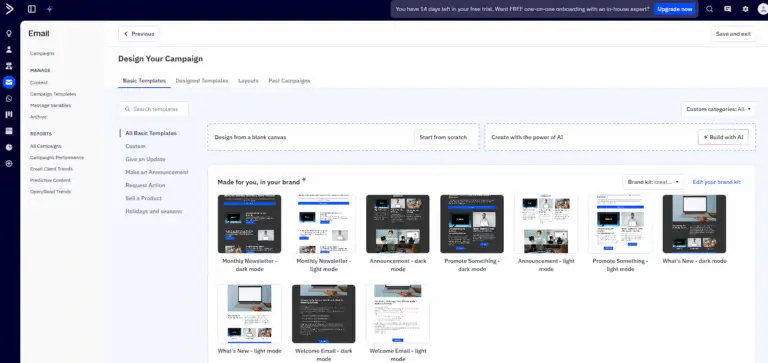Expand the Brand kit dropdown

653,182
